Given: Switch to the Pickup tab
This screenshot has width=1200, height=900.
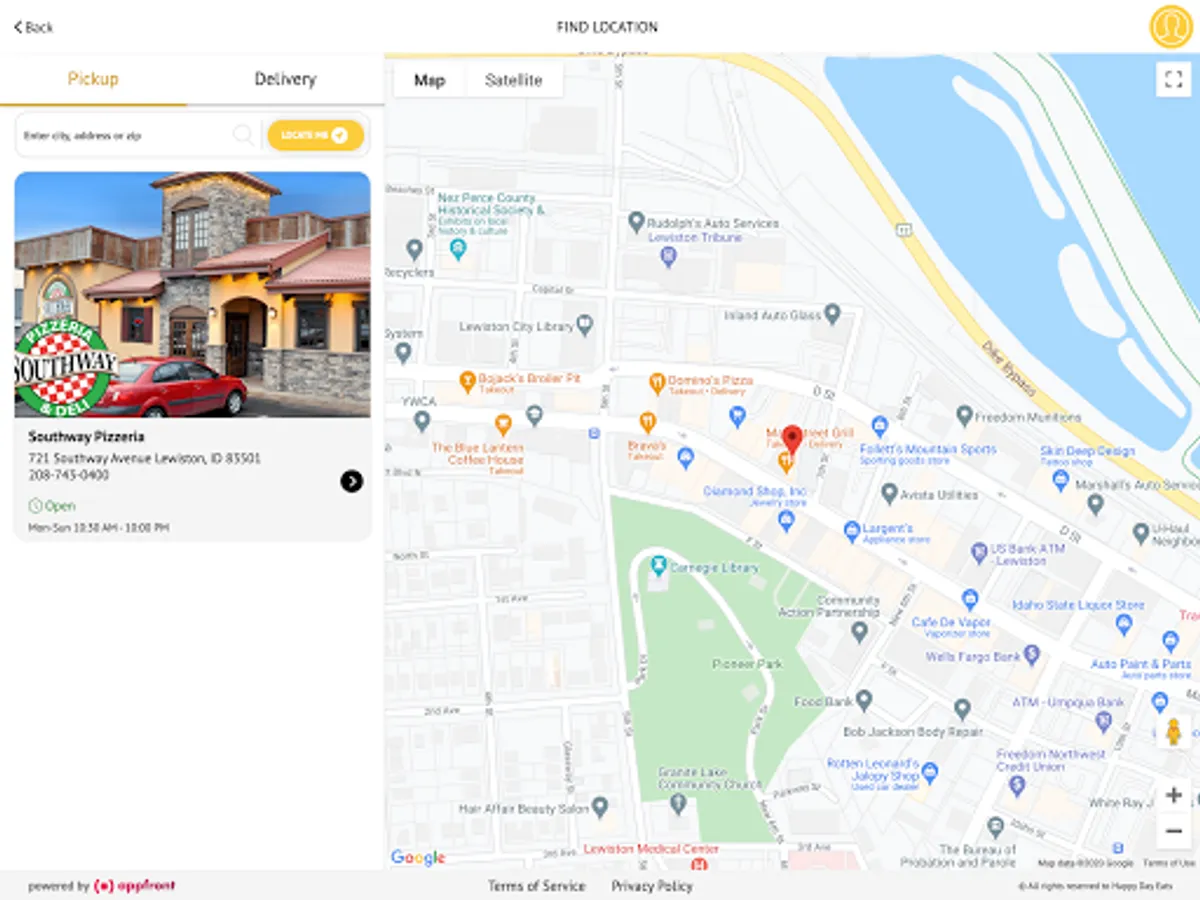Looking at the screenshot, I should 93,79.
